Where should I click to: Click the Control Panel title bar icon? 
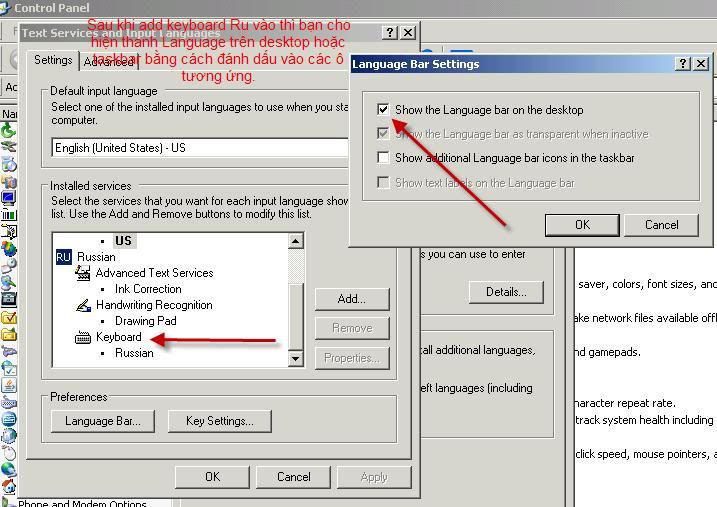[6, 8]
